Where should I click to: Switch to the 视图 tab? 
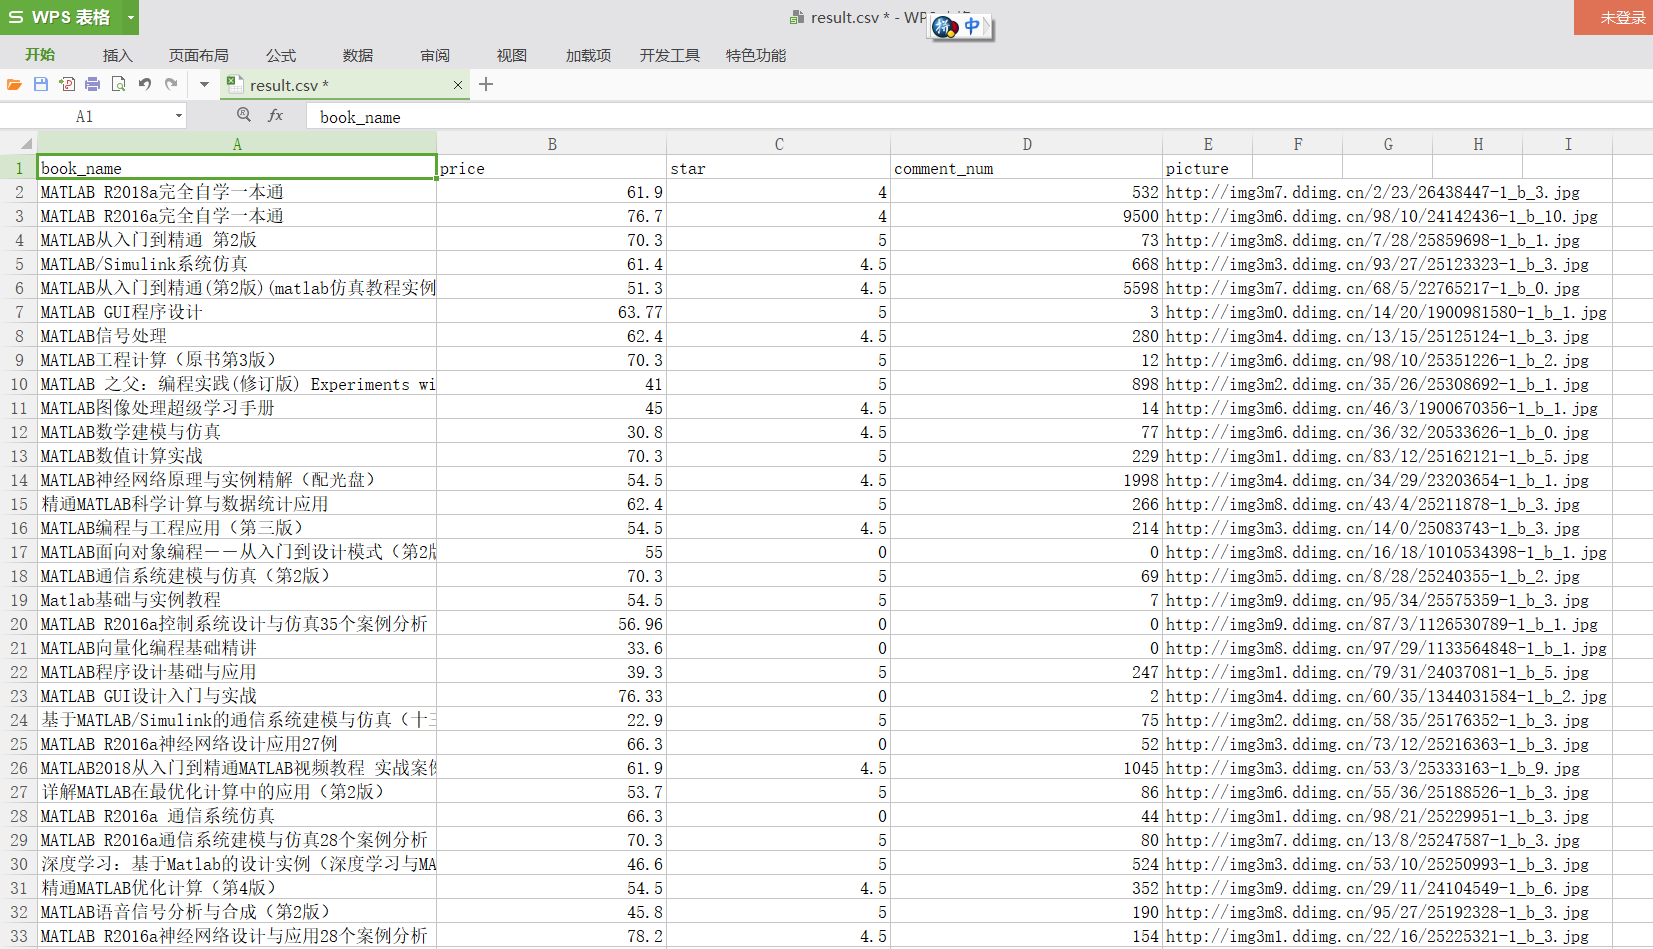(512, 55)
